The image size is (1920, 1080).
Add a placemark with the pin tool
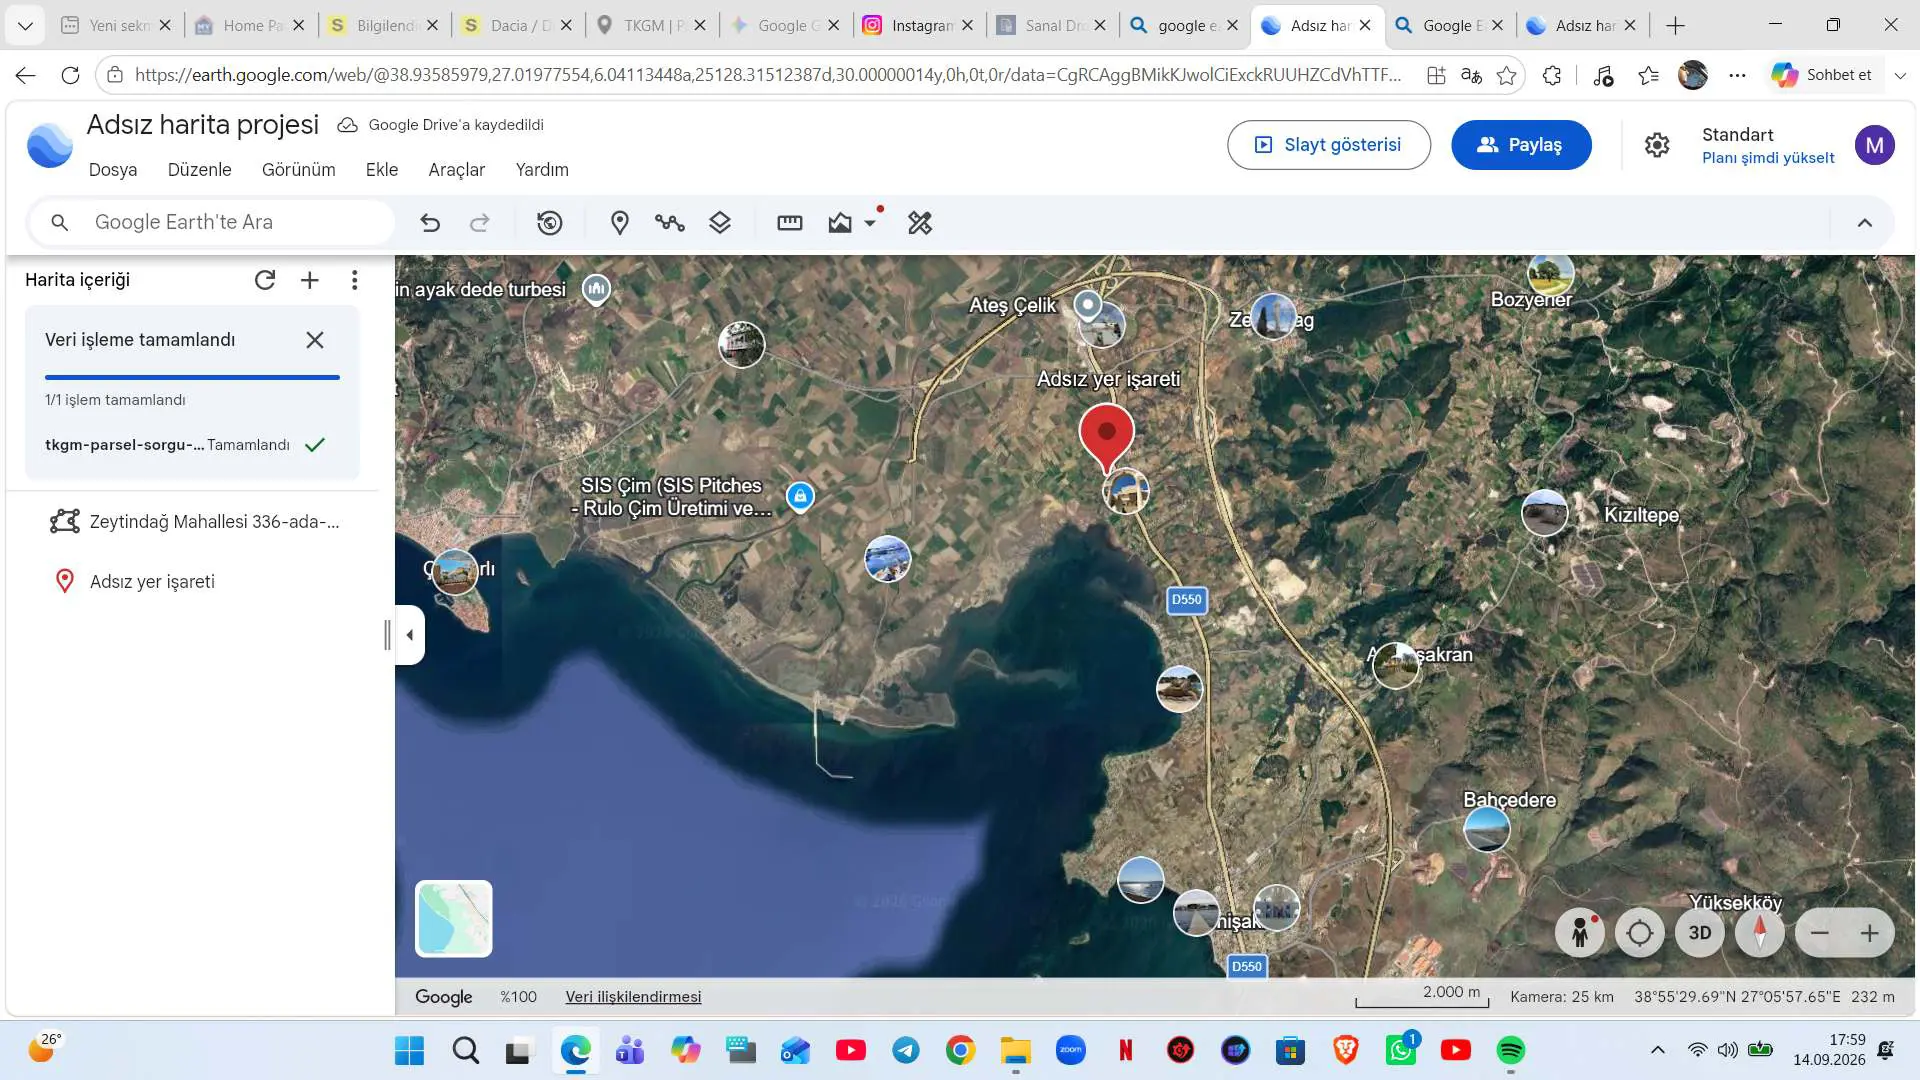[620, 223]
